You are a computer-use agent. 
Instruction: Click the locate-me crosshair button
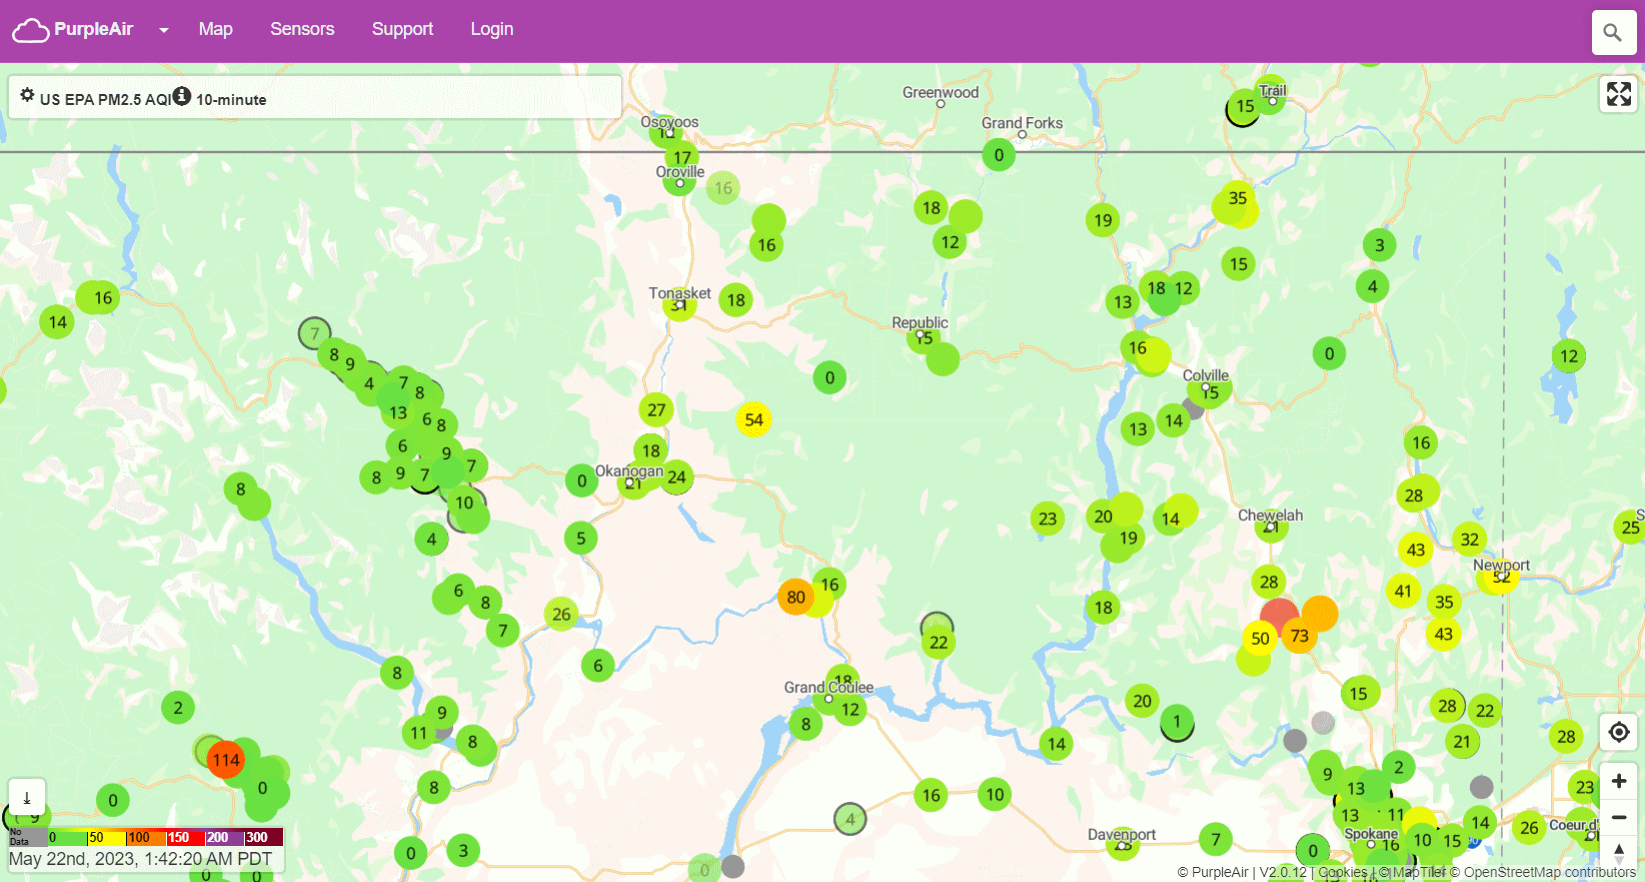pyautogui.click(x=1618, y=732)
